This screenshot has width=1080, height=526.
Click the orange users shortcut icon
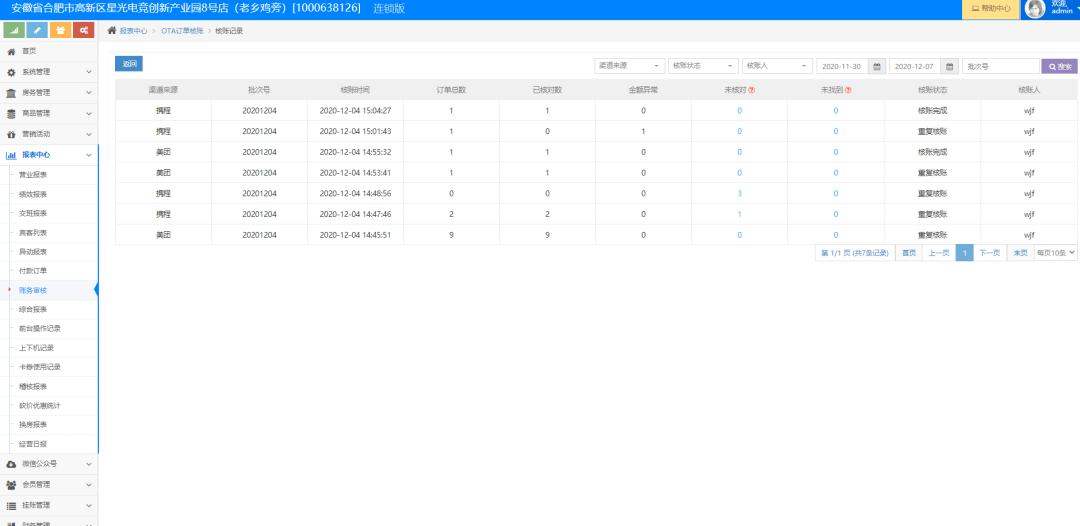(x=61, y=30)
